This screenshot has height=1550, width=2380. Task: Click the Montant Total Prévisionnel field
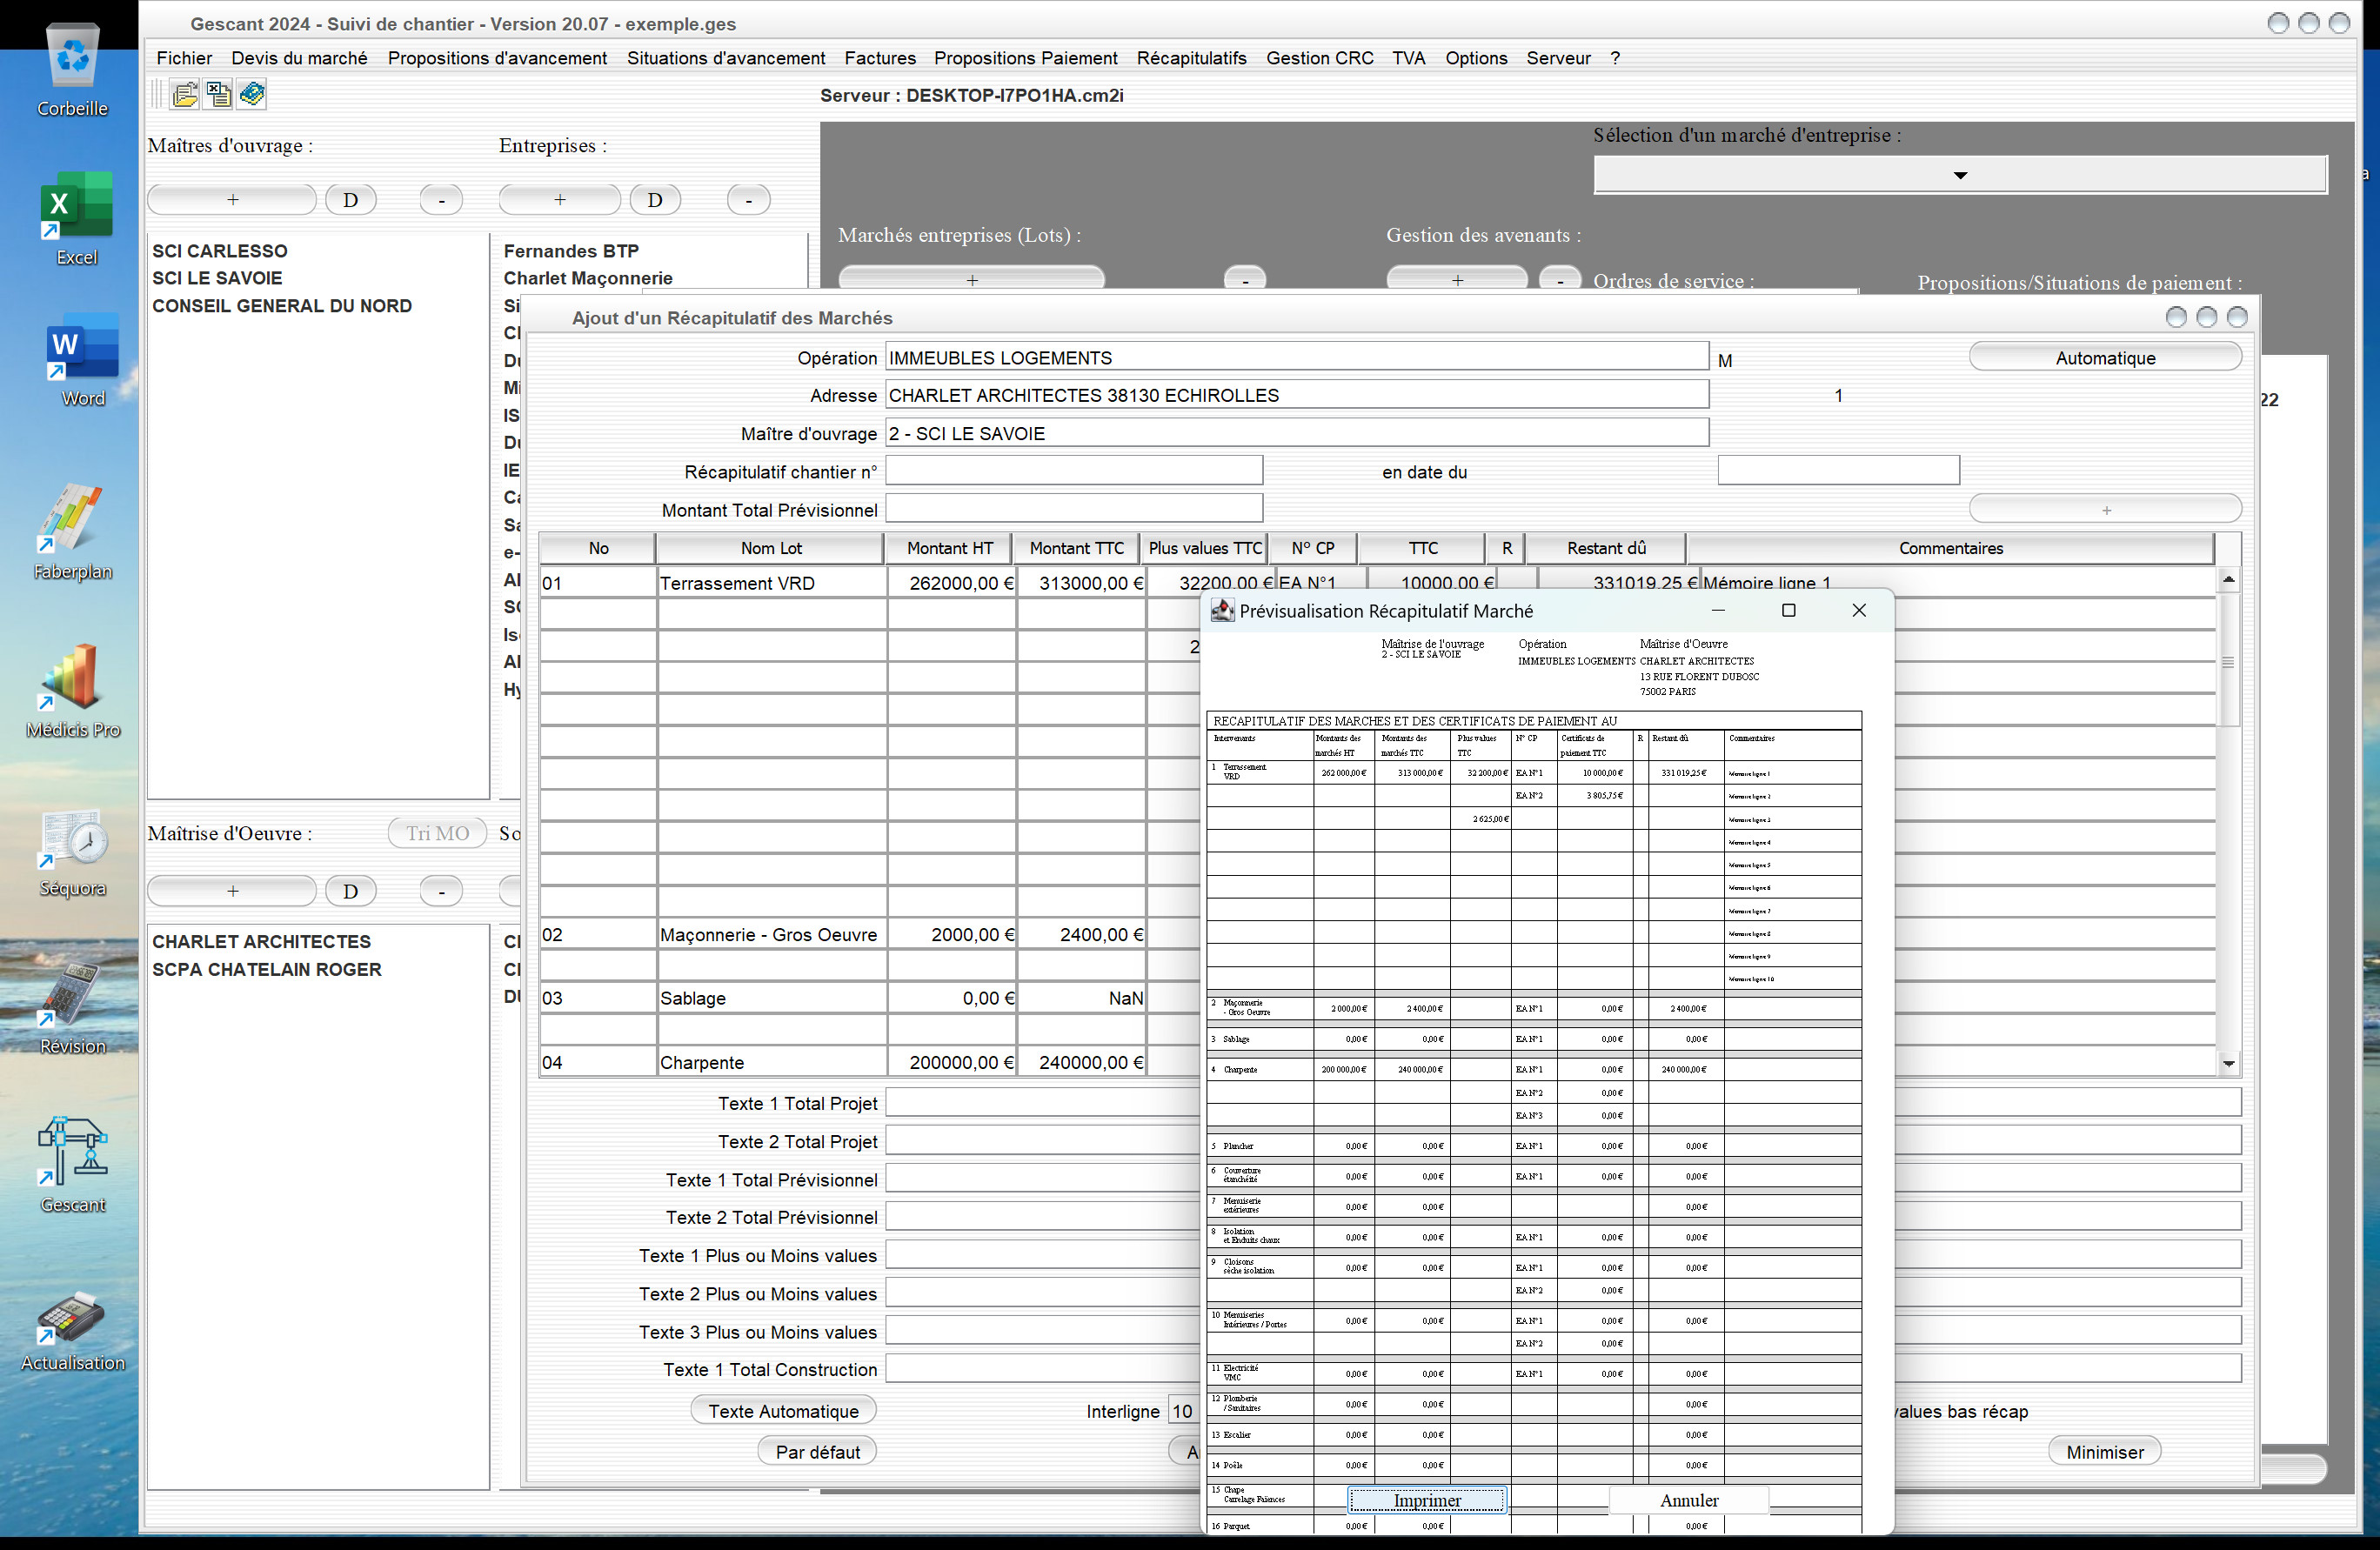point(1074,509)
